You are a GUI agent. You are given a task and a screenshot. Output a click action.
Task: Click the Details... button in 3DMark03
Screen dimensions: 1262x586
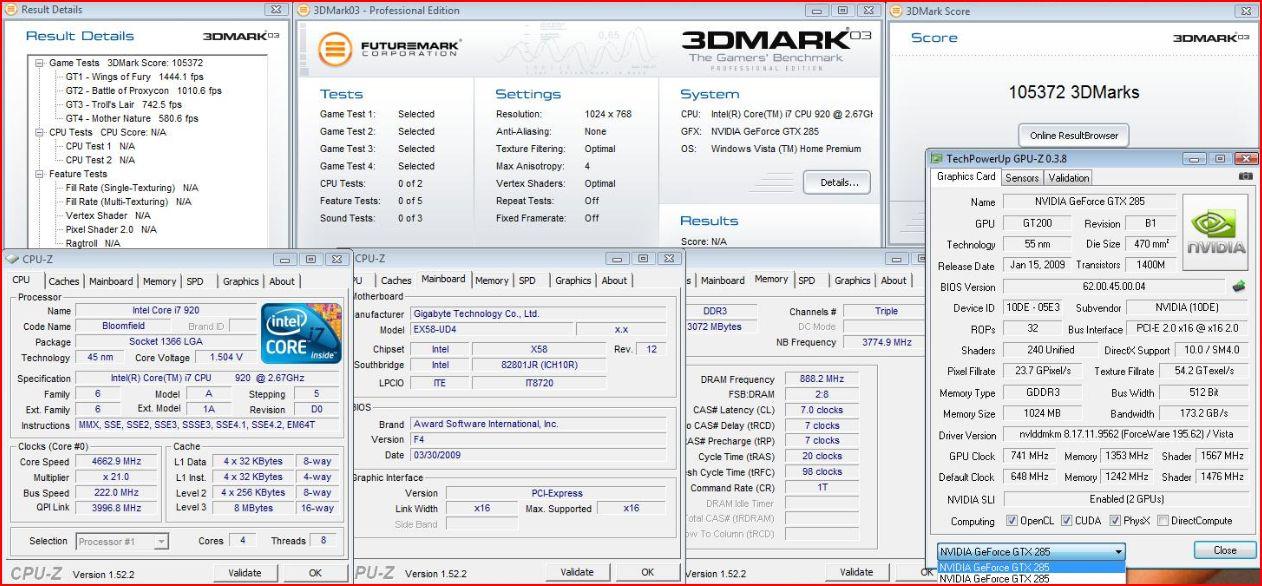837,183
